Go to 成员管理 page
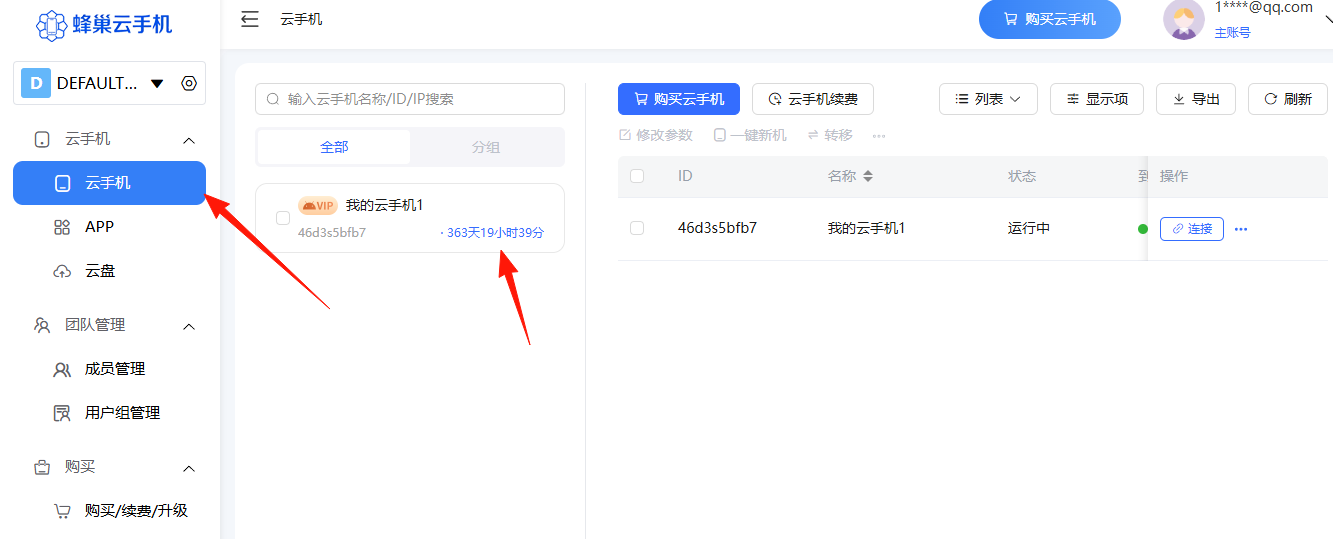 tap(109, 369)
